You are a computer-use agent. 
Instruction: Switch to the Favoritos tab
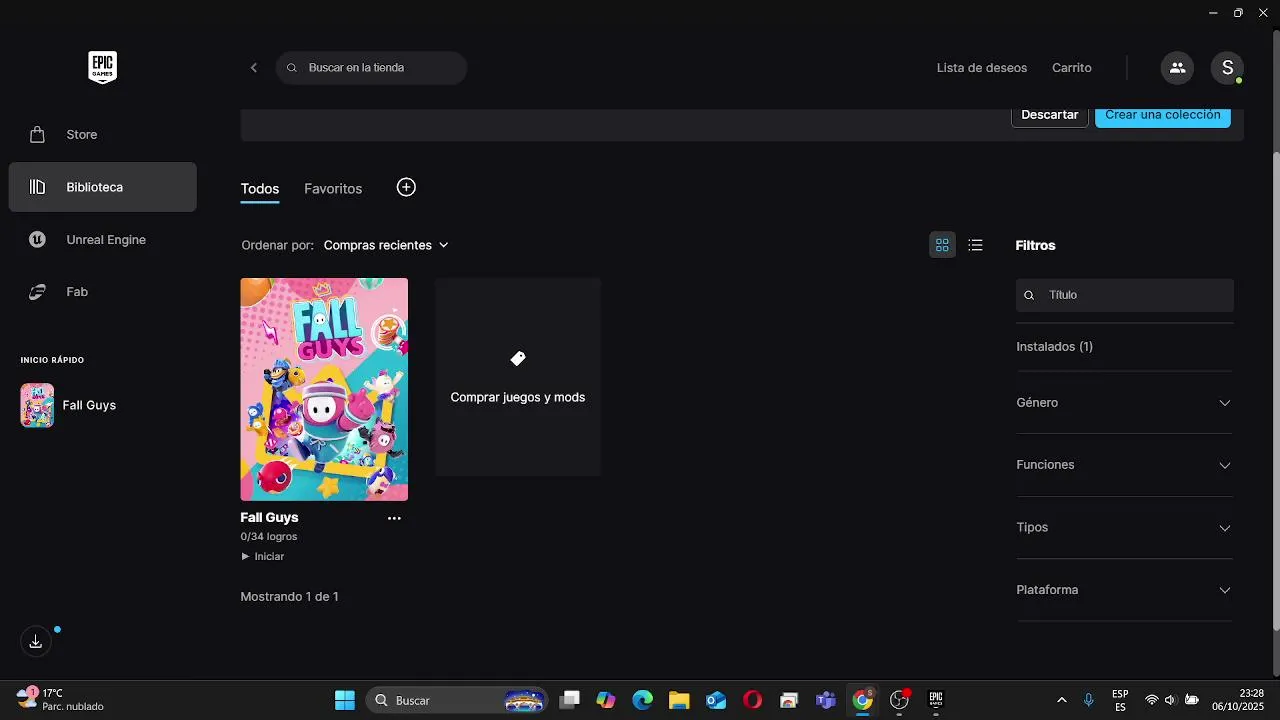333,189
